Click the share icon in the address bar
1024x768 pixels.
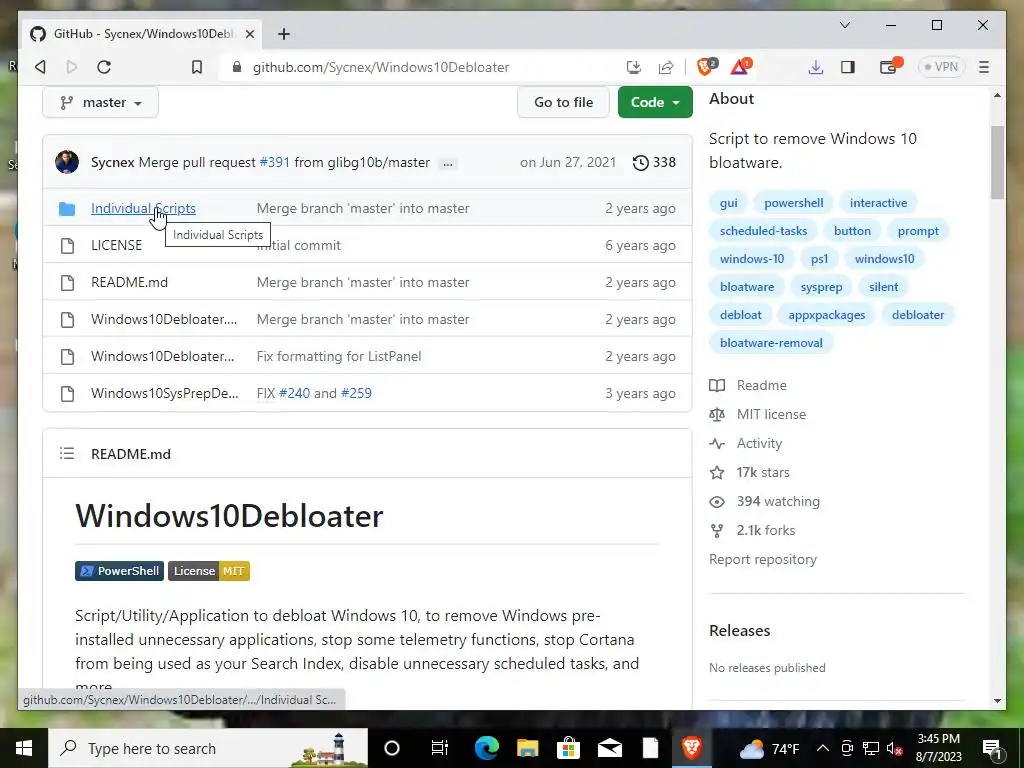point(665,67)
